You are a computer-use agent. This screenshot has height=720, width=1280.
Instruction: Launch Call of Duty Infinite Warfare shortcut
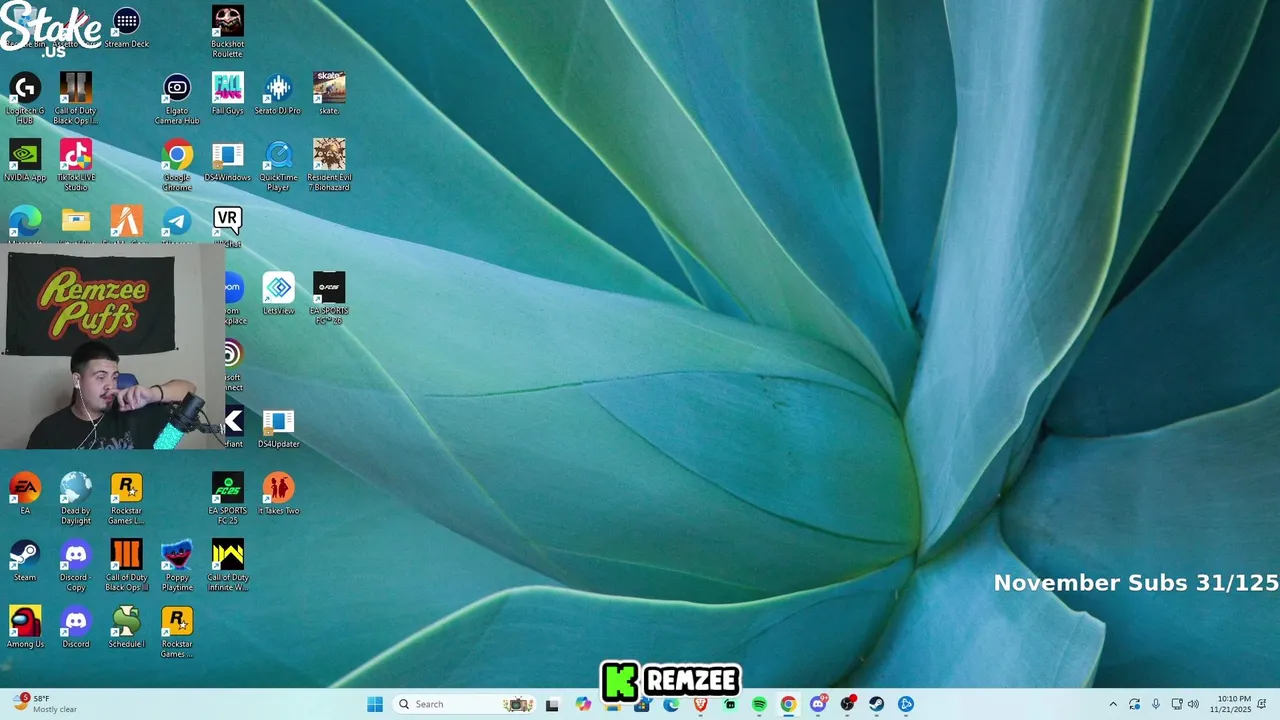(x=227, y=566)
